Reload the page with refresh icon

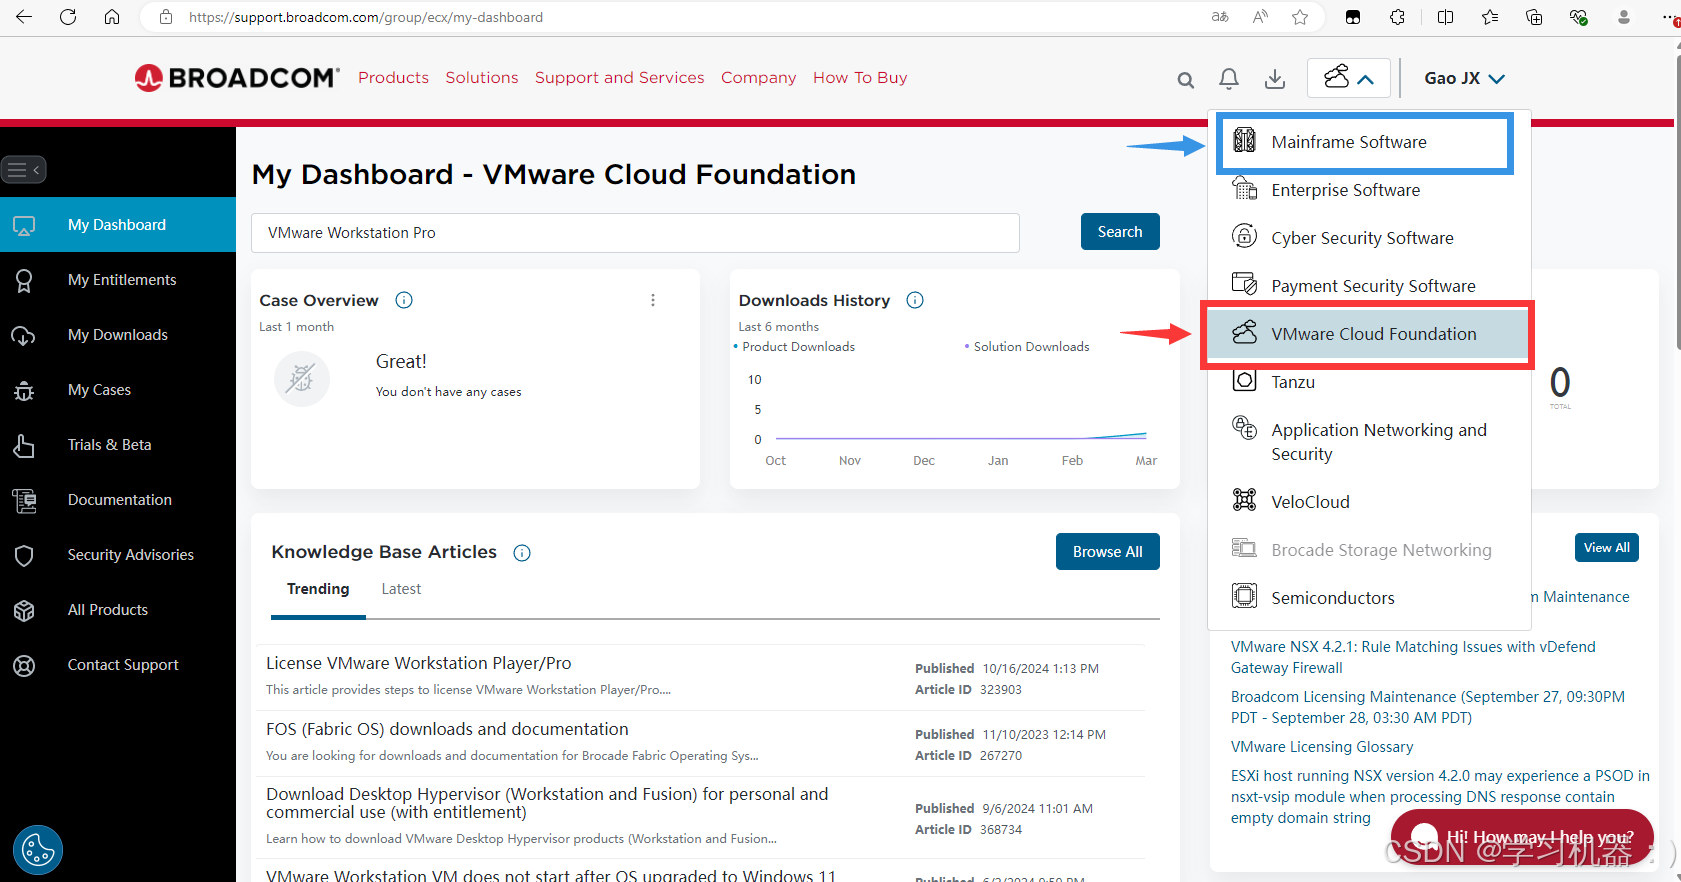pos(68,17)
